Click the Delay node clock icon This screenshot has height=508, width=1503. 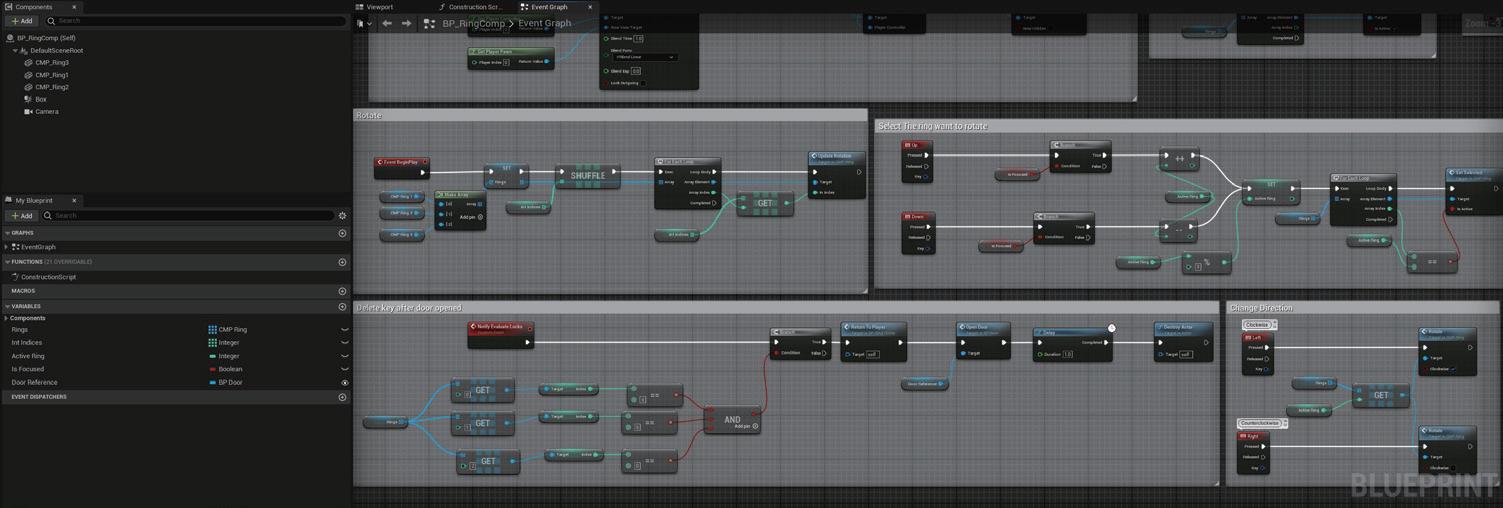(1111, 328)
